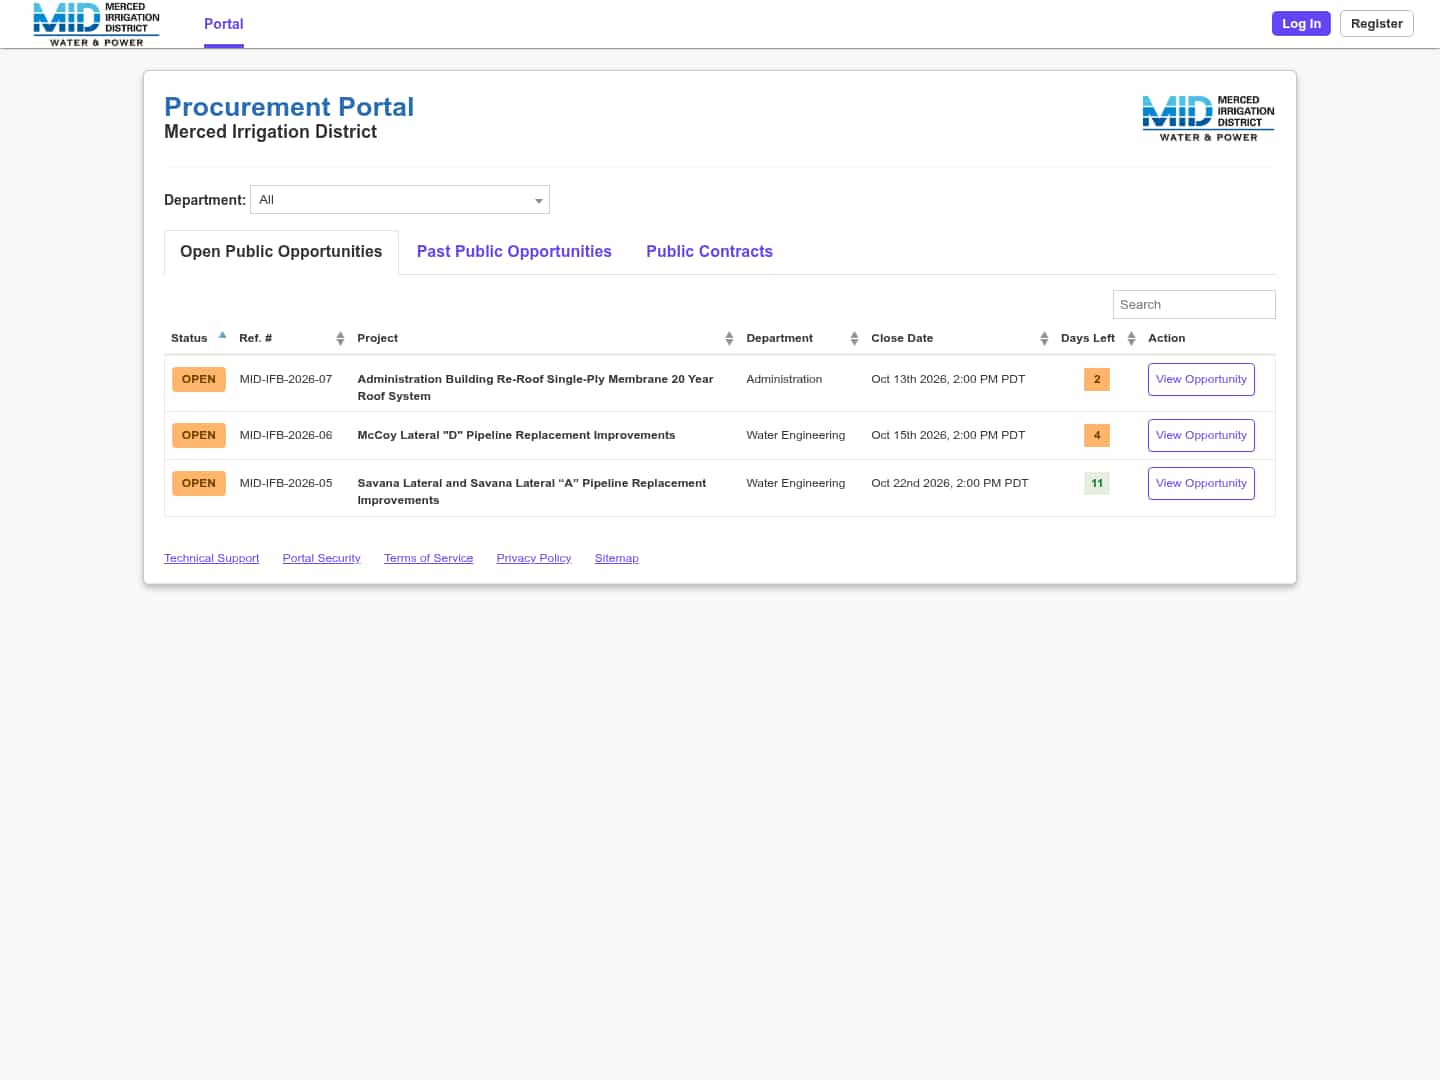Image resolution: width=1440 pixels, height=1080 pixels.
Task: Sort by Close Date sort arrows
Action: click(1044, 339)
